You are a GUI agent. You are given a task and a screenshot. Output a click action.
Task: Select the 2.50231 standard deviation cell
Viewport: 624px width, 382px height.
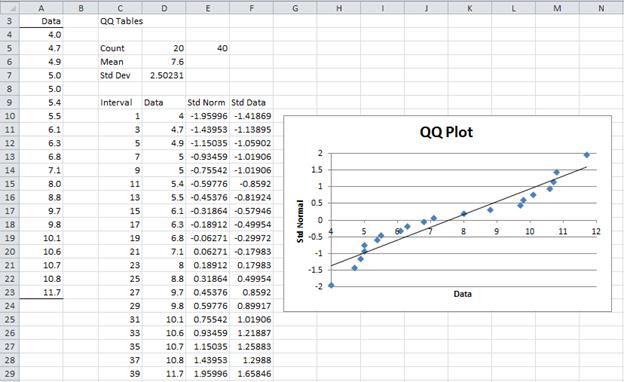tap(164, 75)
